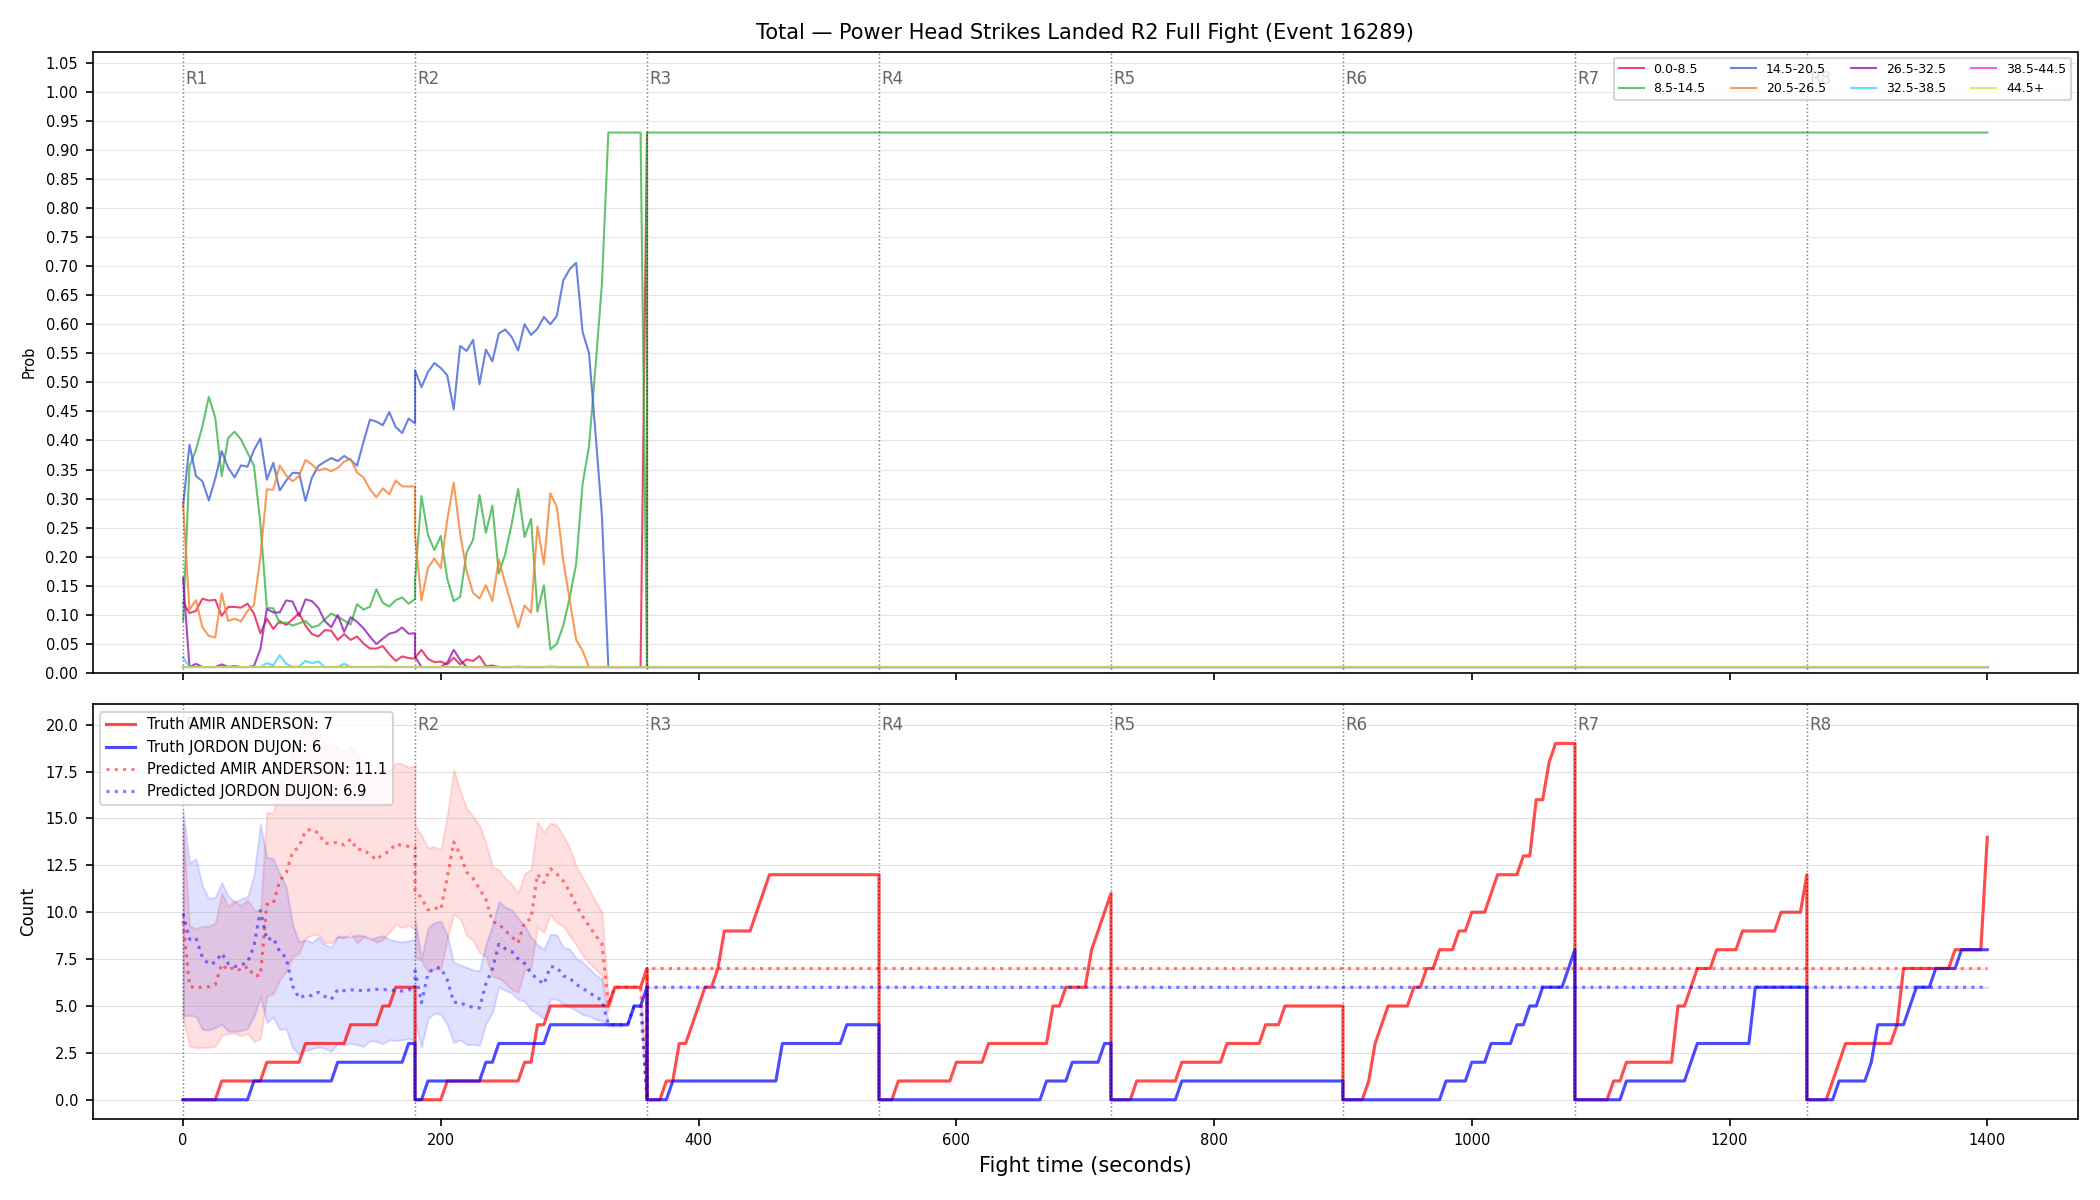Click the 0.50 tick on the Prob axis
This screenshot has height=1200, width=2100.
[x=62, y=383]
